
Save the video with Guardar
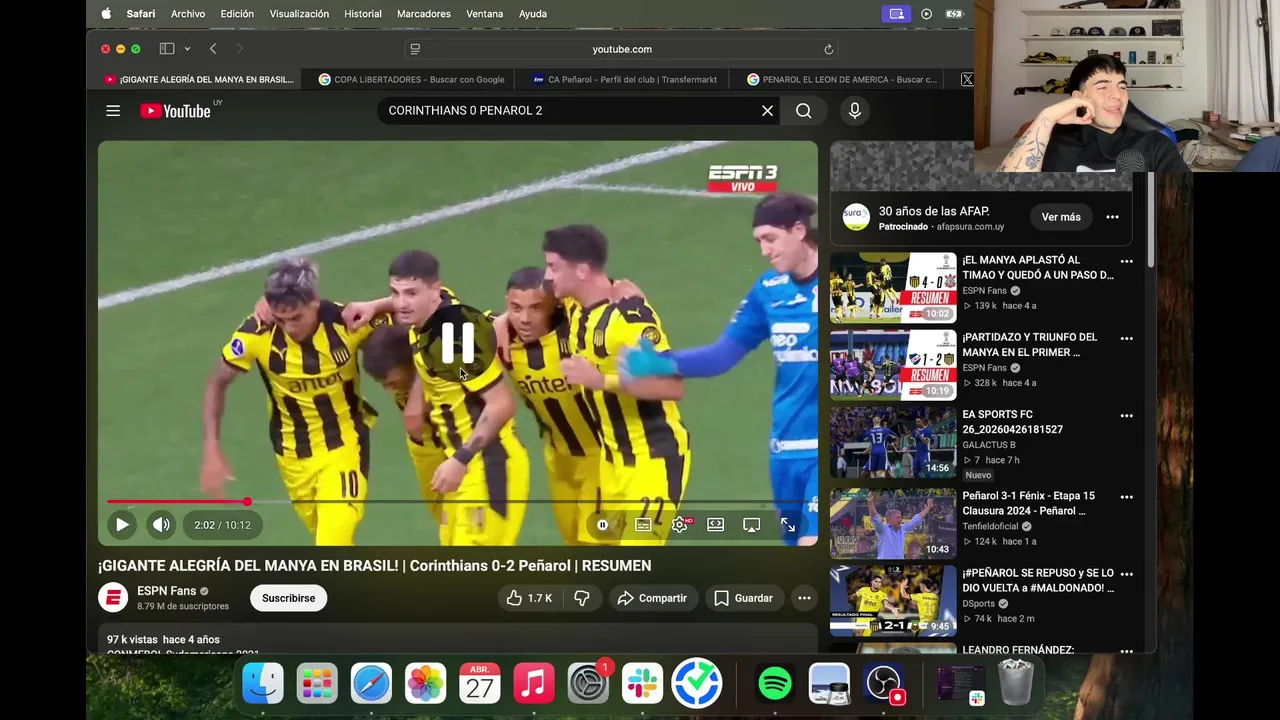pyautogui.click(x=744, y=598)
